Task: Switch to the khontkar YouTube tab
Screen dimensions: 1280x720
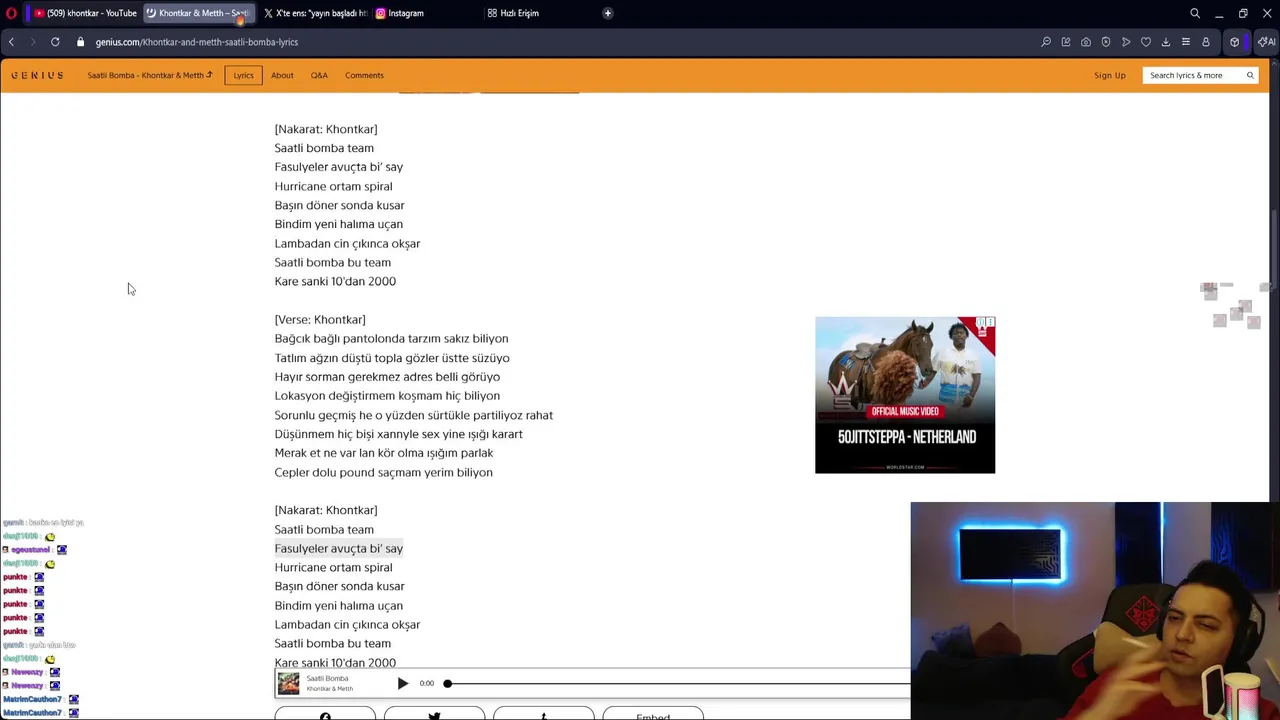Action: coord(84,13)
